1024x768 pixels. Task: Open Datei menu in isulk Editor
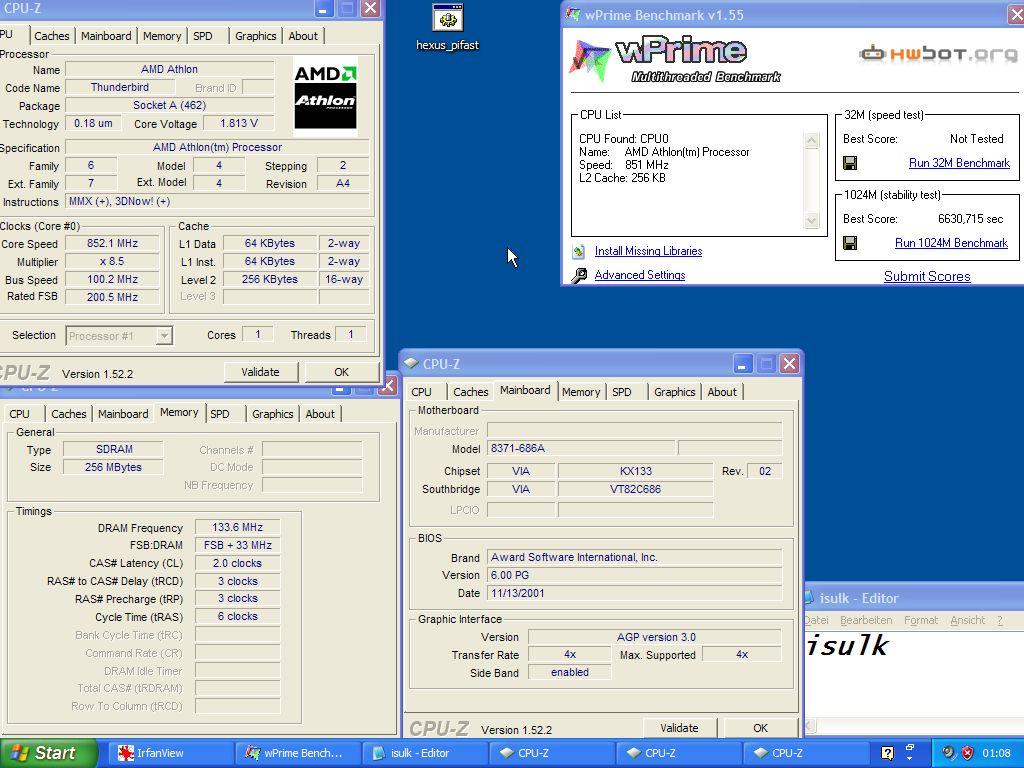click(x=816, y=620)
